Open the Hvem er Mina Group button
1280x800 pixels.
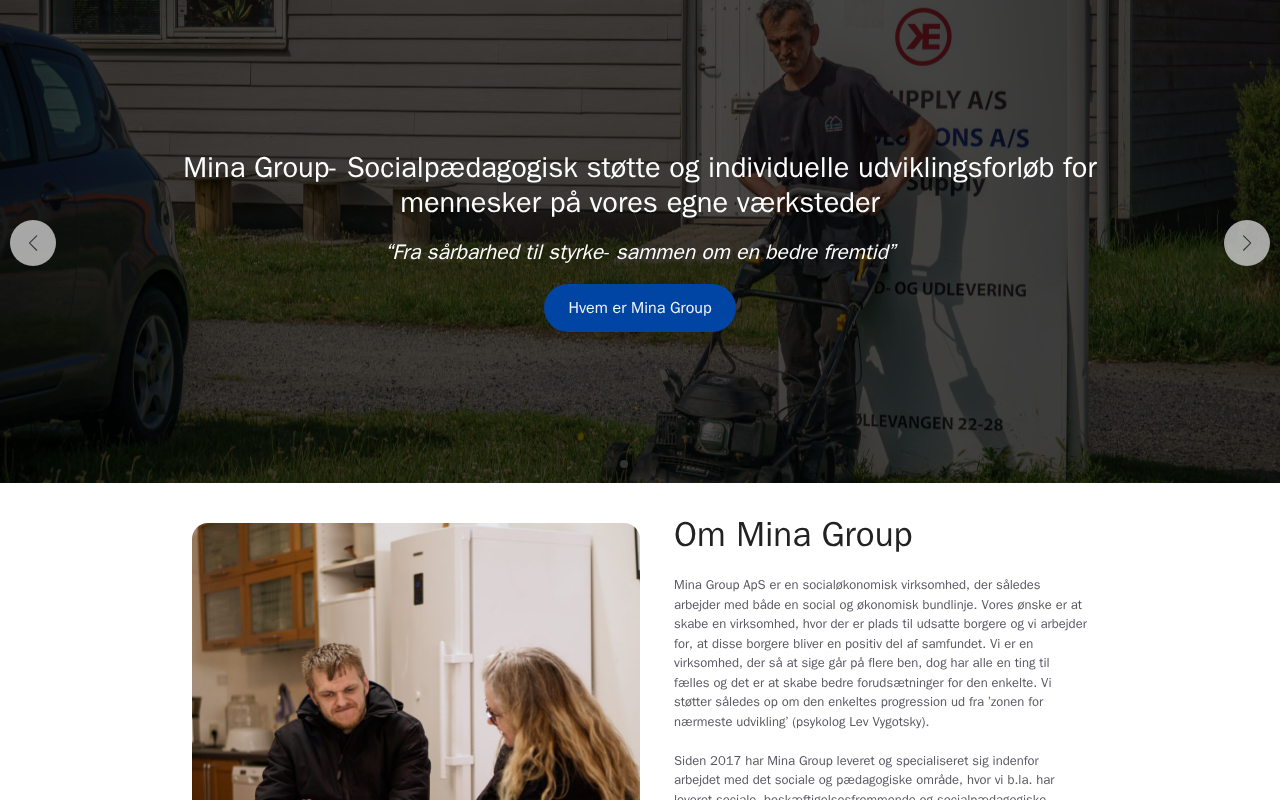coord(640,308)
